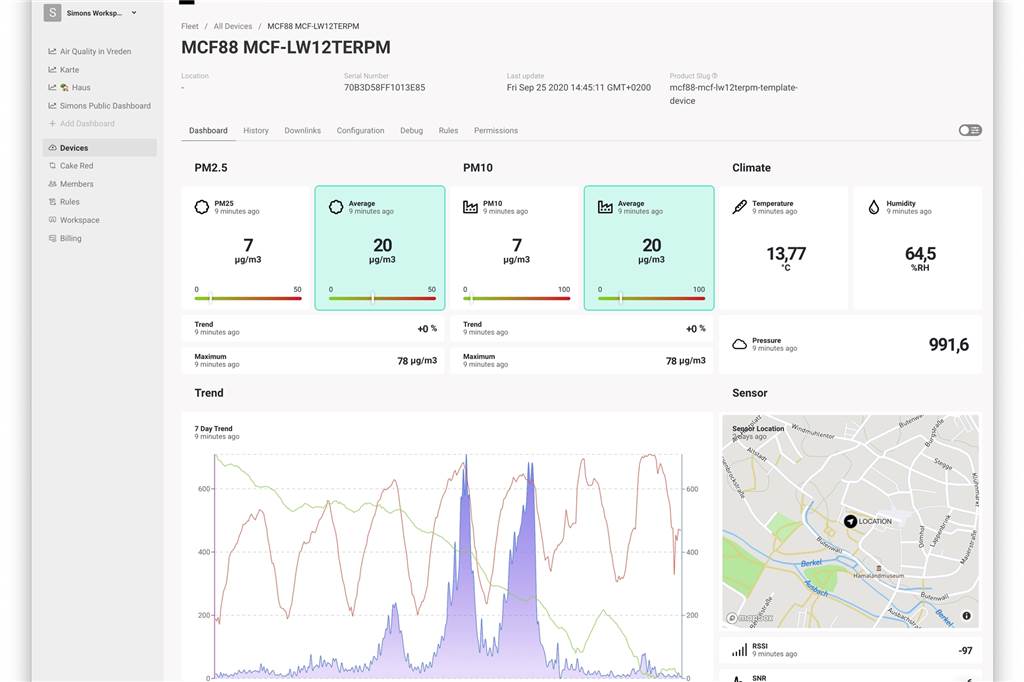Click the LOCATION marker on map
This screenshot has height=682, width=1024.
pyautogui.click(x=850, y=521)
